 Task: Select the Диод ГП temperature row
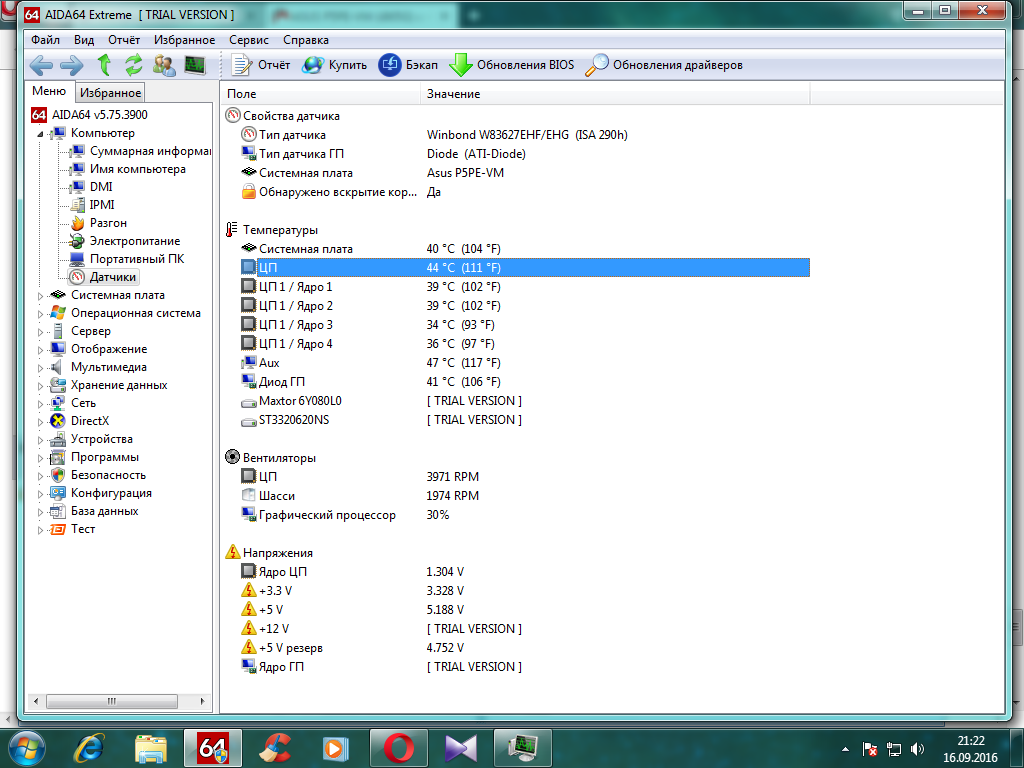click(x=525, y=381)
